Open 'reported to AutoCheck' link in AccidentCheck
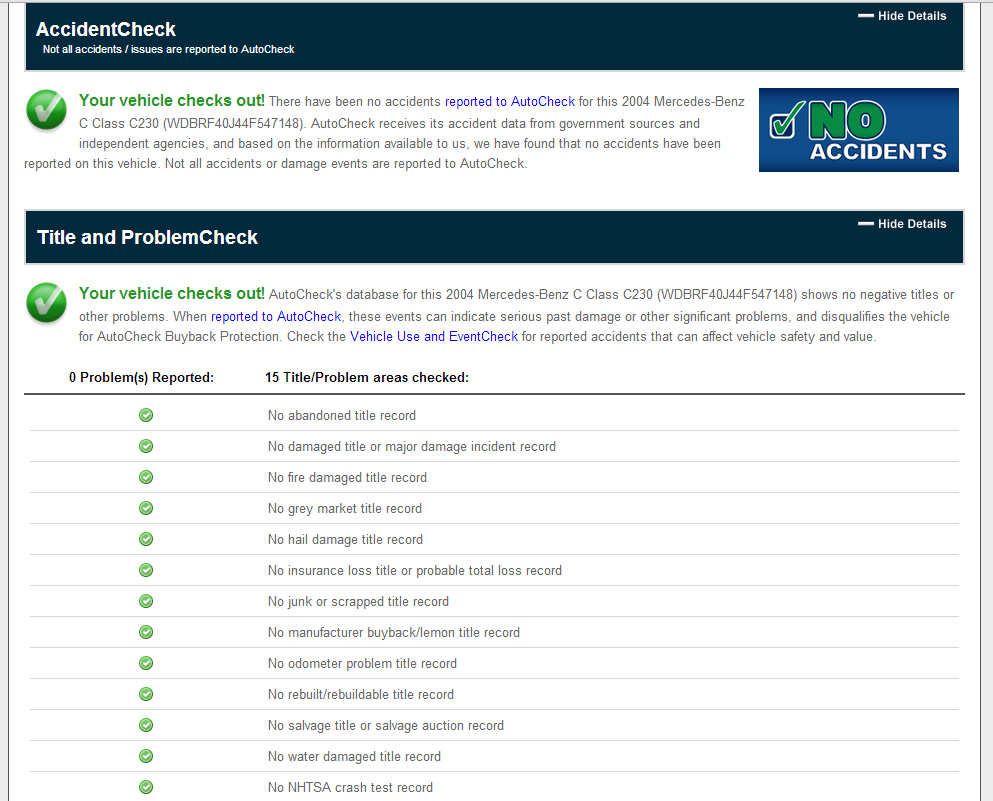This screenshot has width=993, height=801. pyautogui.click(x=510, y=101)
